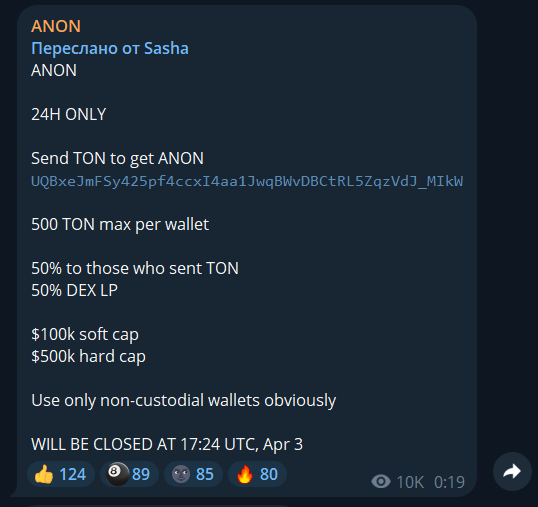Screen dimensions: 538x507
Task: Click the 0:19 message timestamp
Action: 449,482
